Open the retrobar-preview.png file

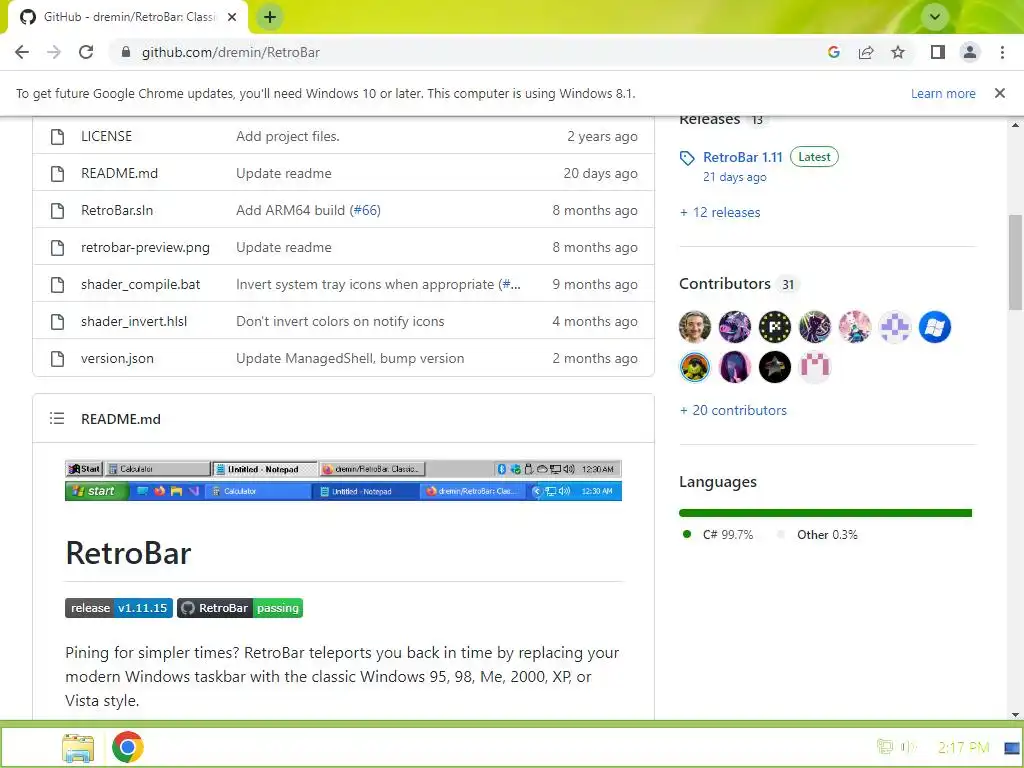coord(145,248)
